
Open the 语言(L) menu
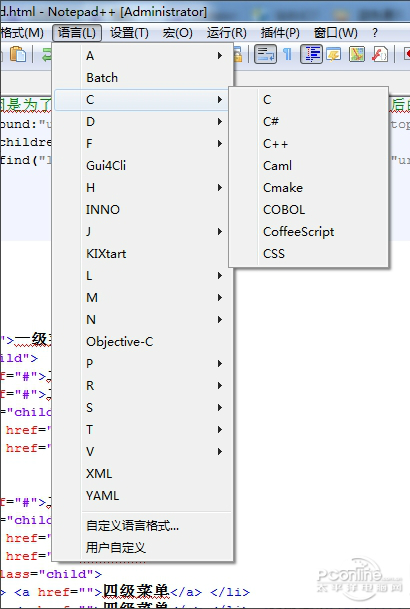pyautogui.click(x=77, y=33)
